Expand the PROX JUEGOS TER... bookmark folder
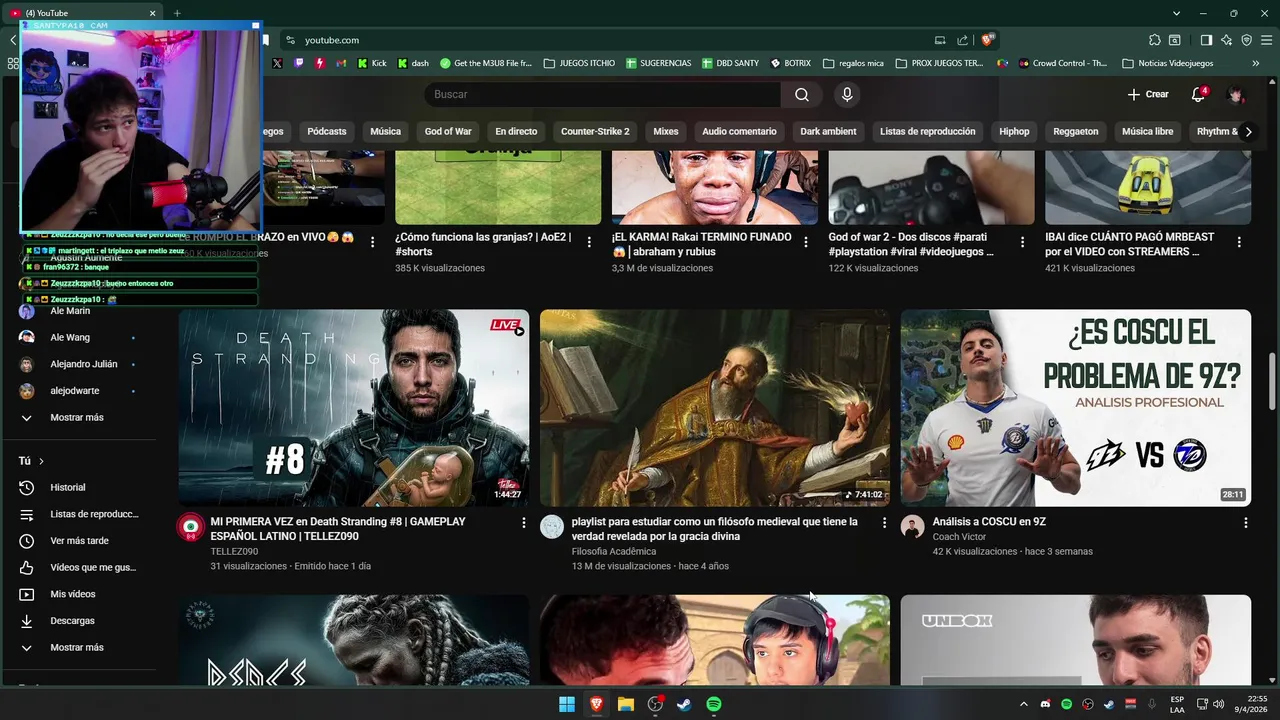The height and width of the screenshot is (720, 1280). (x=939, y=63)
